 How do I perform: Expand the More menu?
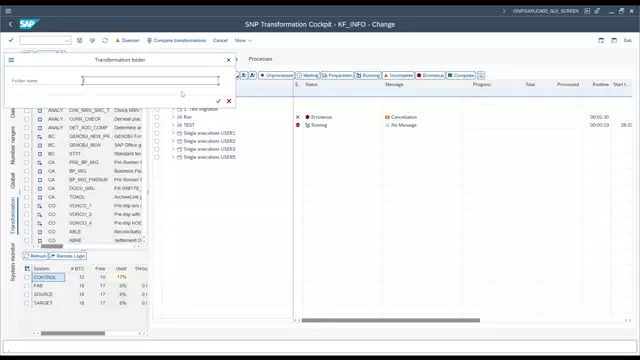coord(243,40)
